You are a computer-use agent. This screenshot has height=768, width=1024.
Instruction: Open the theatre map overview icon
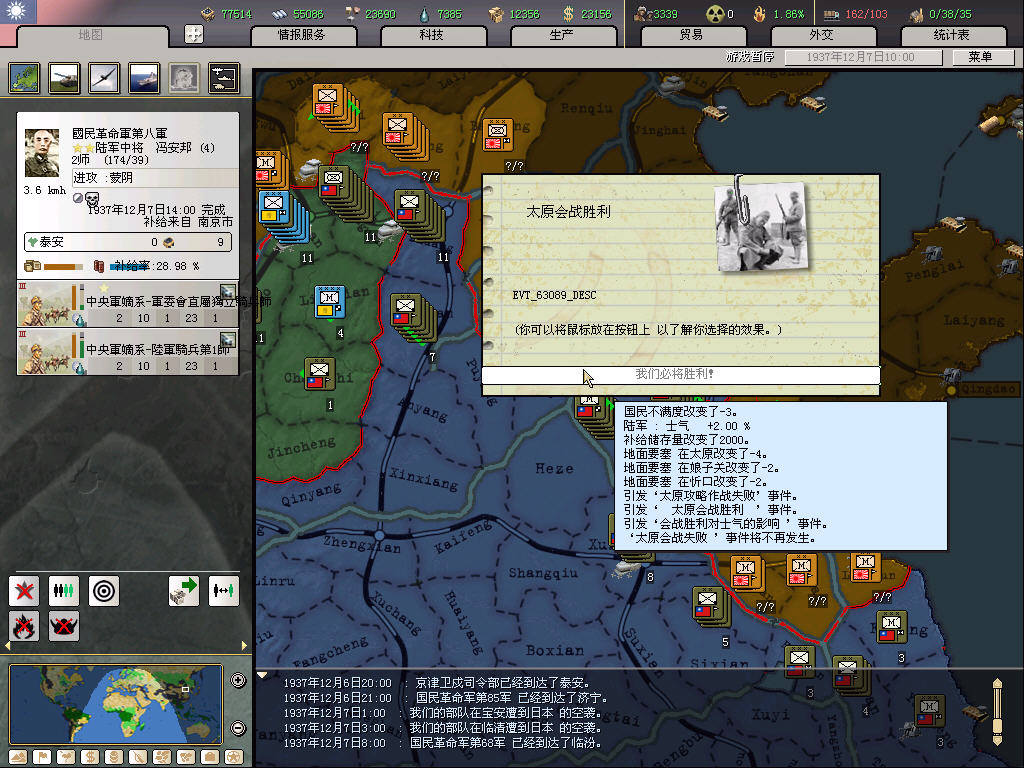coord(24,78)
